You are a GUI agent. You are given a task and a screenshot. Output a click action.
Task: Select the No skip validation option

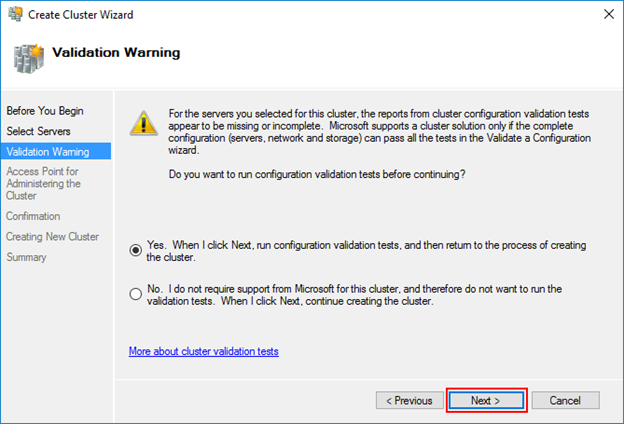136,294
